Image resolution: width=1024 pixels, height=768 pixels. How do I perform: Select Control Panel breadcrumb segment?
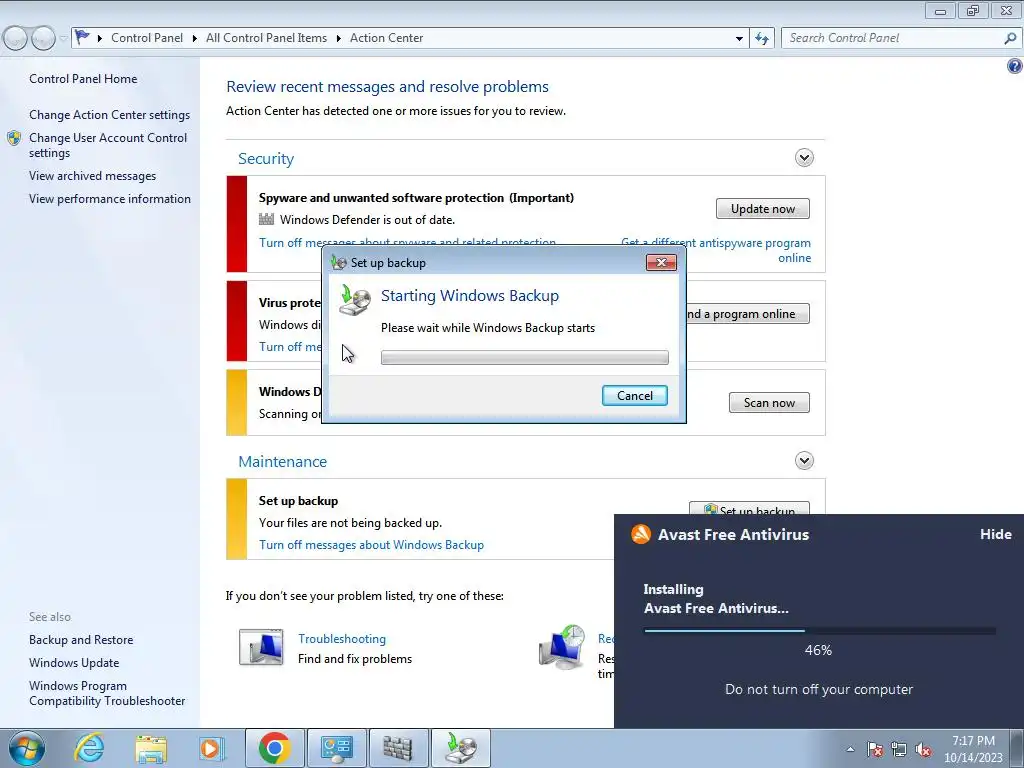147,38
